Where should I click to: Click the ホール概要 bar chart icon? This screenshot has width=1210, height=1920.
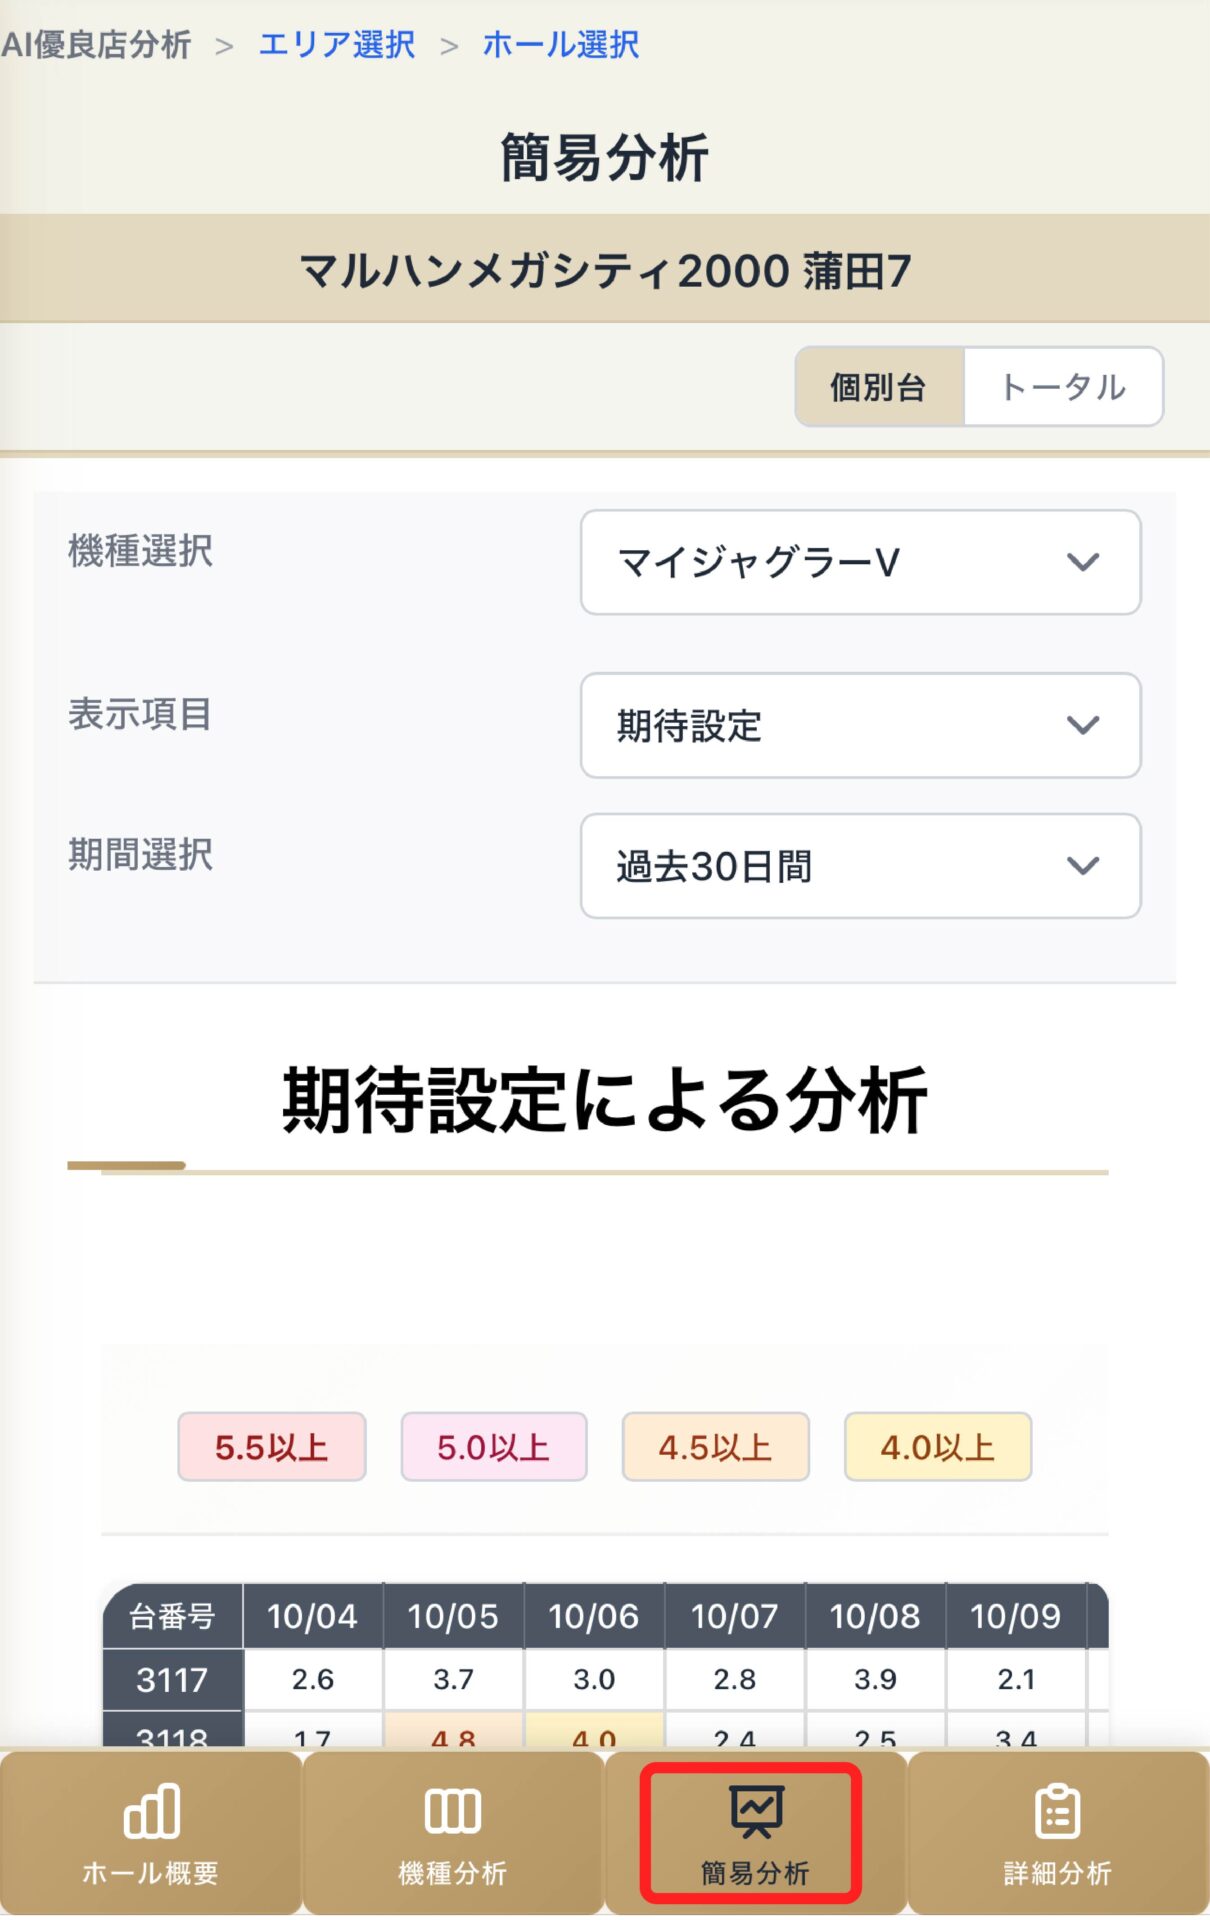click(152, 1811)
